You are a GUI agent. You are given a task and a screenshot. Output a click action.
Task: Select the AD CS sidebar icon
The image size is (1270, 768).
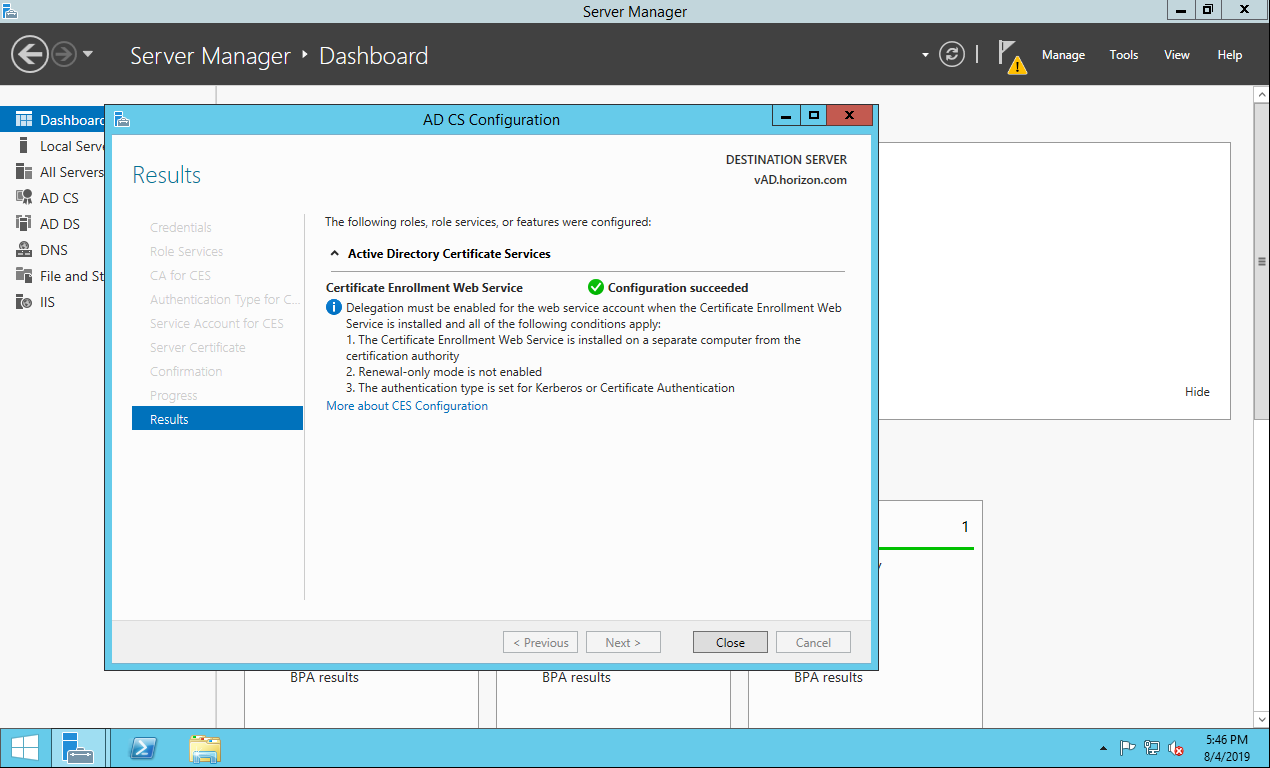pos(24,198)
